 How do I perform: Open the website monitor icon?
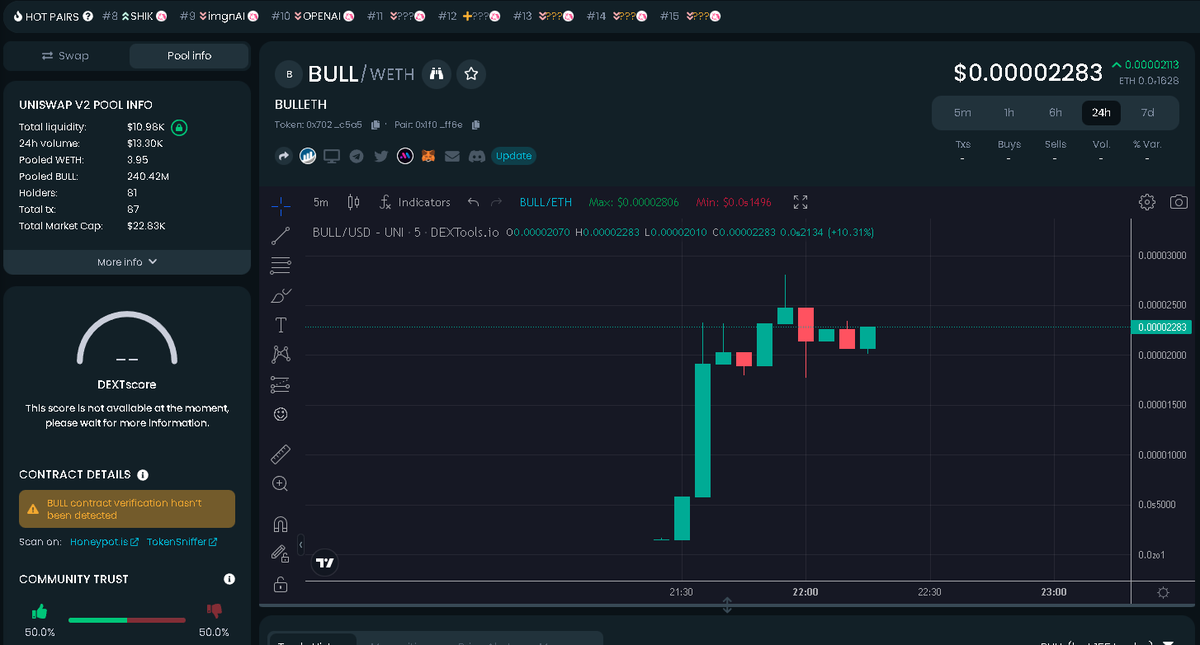(x=332, y=156)
